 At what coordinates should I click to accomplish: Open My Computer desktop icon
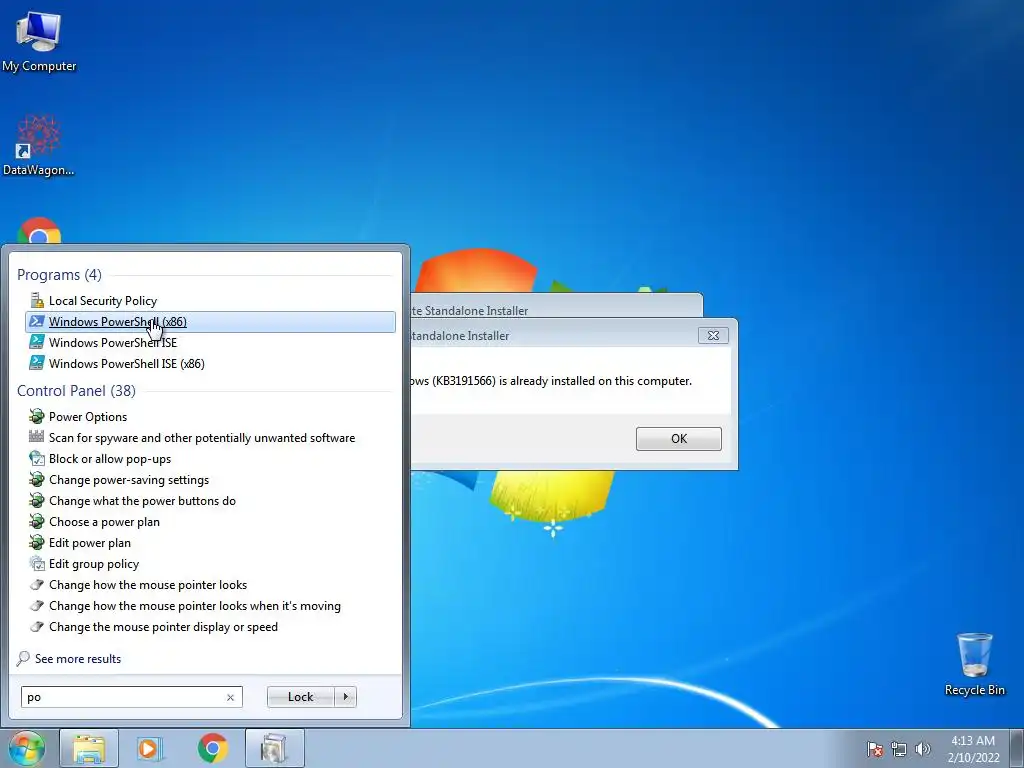pyautogui.click(x=39, y=41)
